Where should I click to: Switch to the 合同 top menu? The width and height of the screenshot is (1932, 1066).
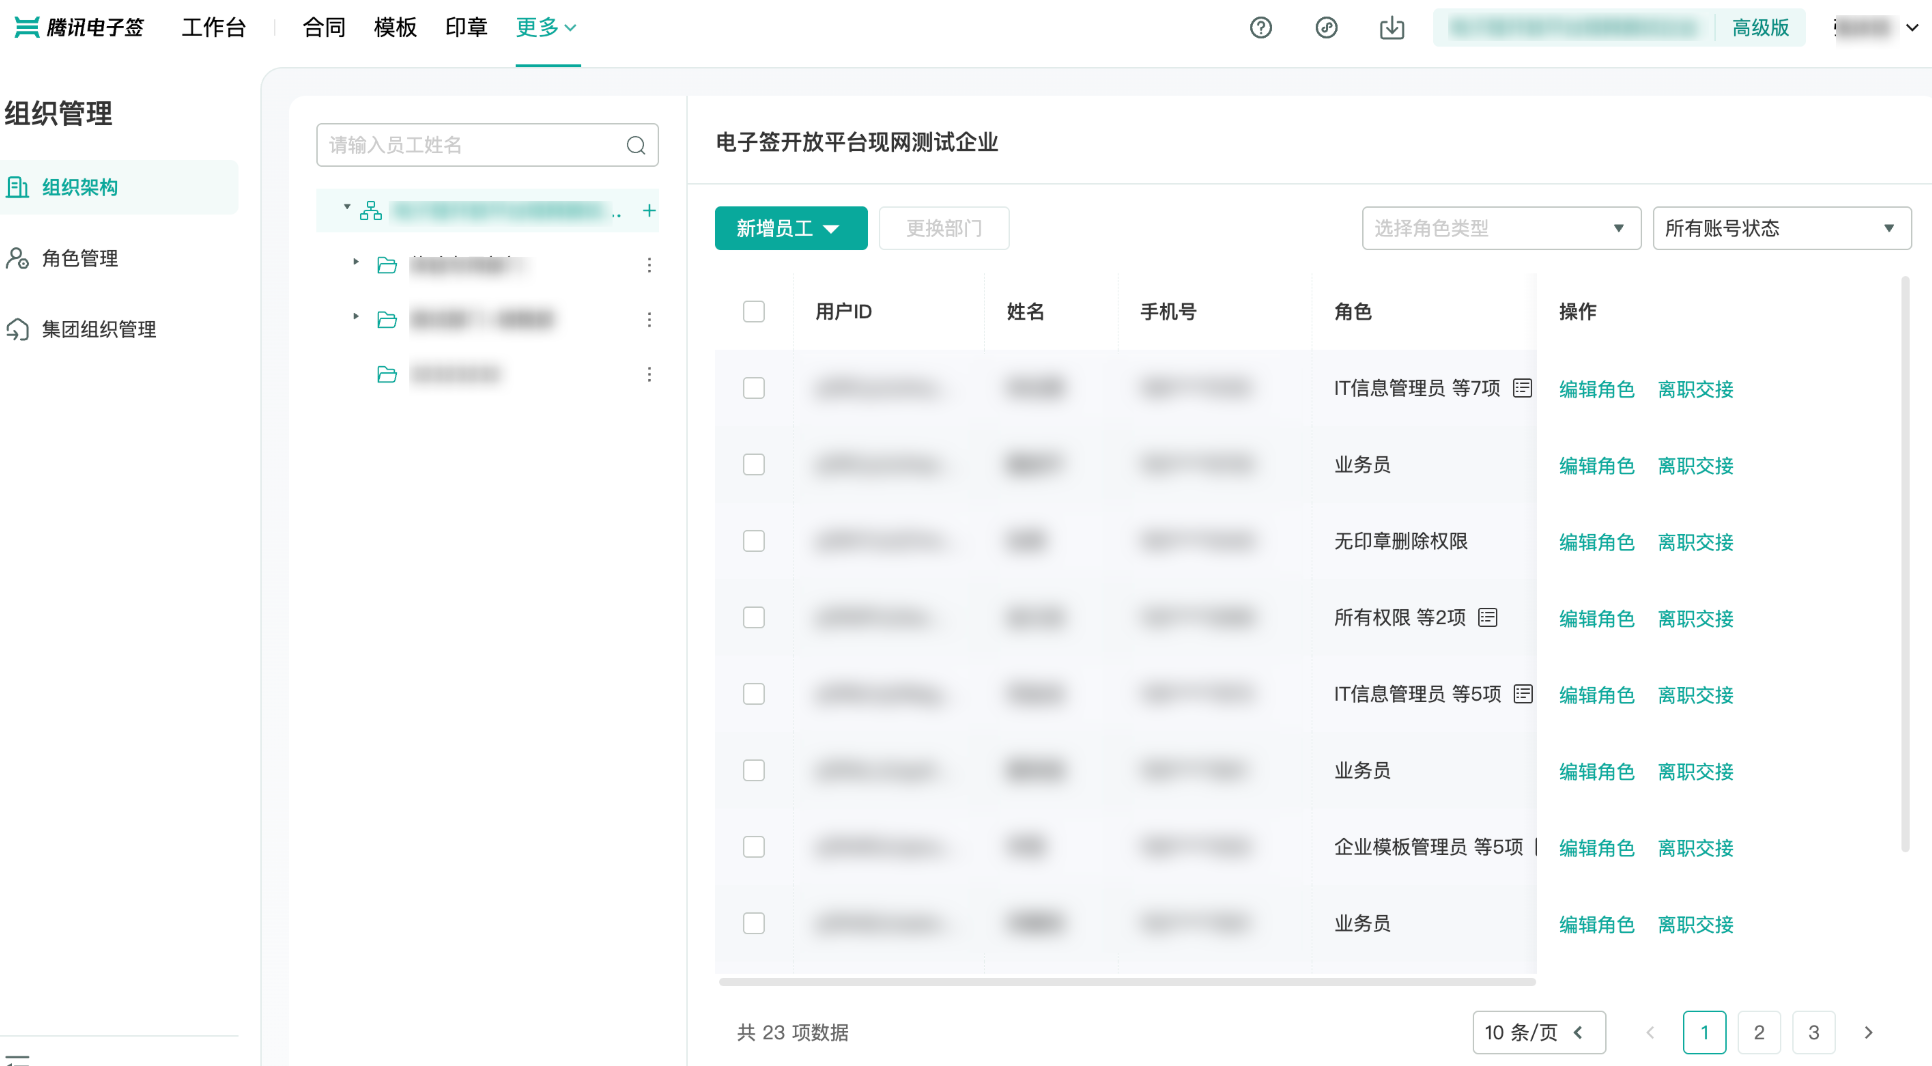[x=324, y=28]
